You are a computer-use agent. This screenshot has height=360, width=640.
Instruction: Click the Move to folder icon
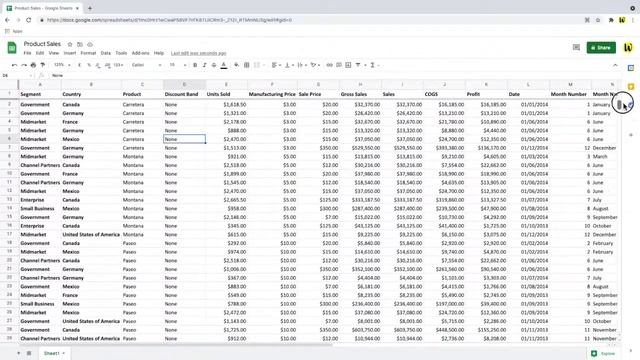(x=80, y=44)
